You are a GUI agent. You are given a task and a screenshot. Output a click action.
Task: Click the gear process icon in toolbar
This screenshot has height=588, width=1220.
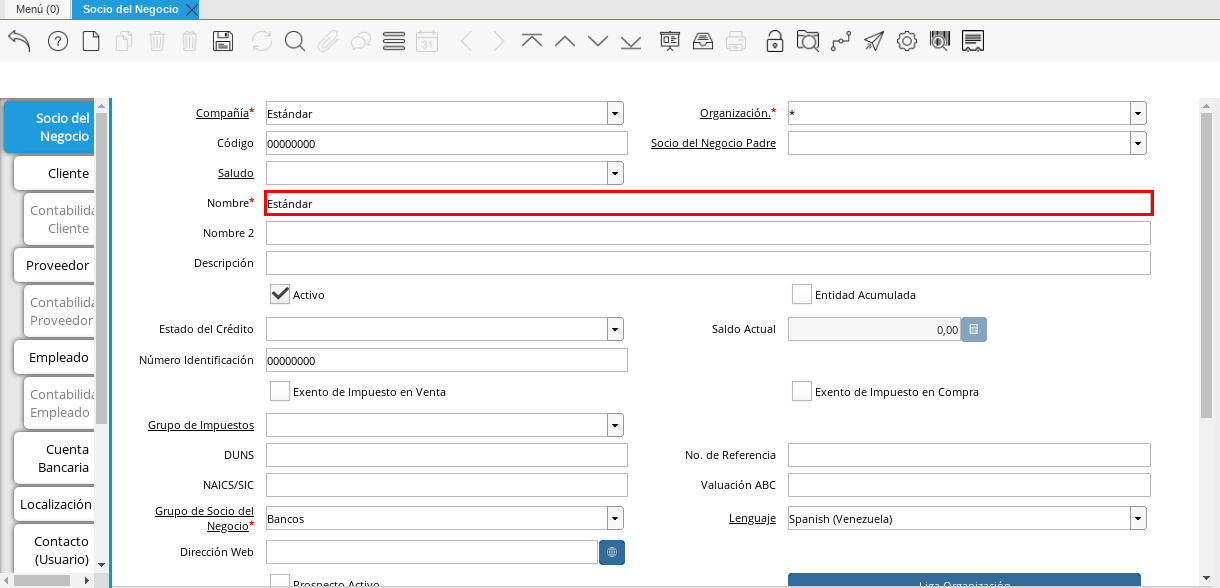(x=906, y=41)
